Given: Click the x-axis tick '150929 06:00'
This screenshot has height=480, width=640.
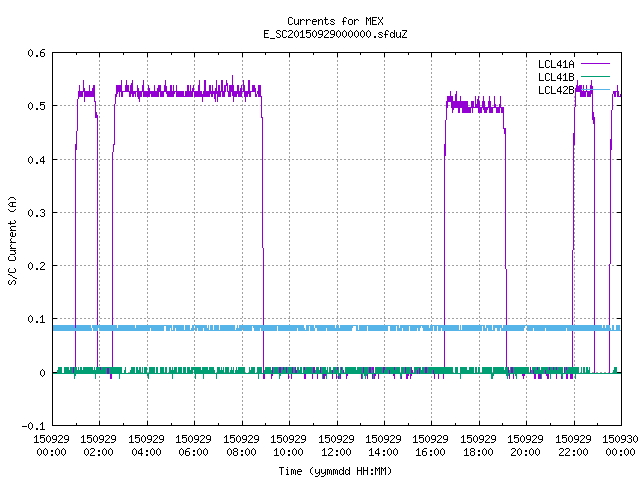Looking at the screenshot, I should (x=193, y=445).
